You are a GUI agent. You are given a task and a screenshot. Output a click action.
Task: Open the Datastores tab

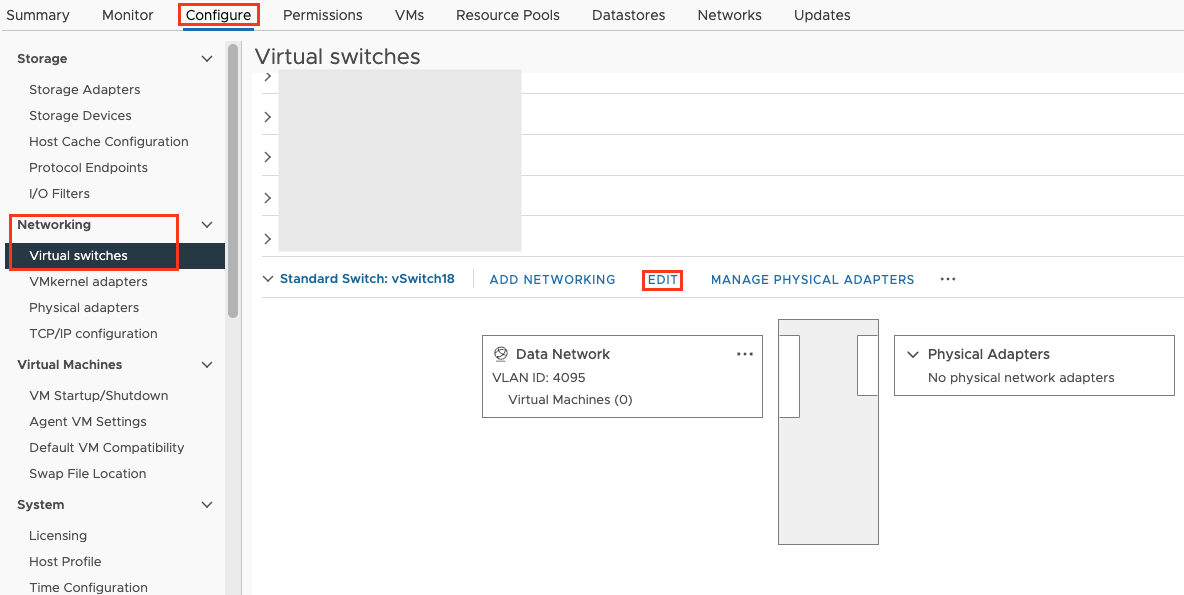[628, 15]
